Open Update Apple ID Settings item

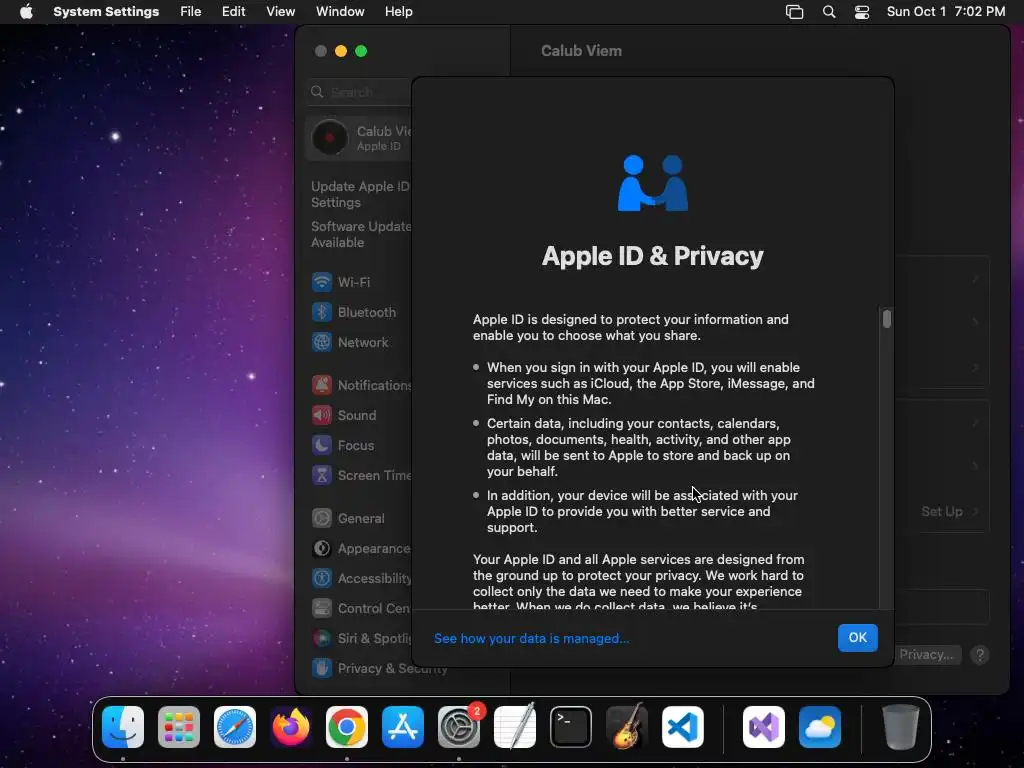[x=360, y=195]
